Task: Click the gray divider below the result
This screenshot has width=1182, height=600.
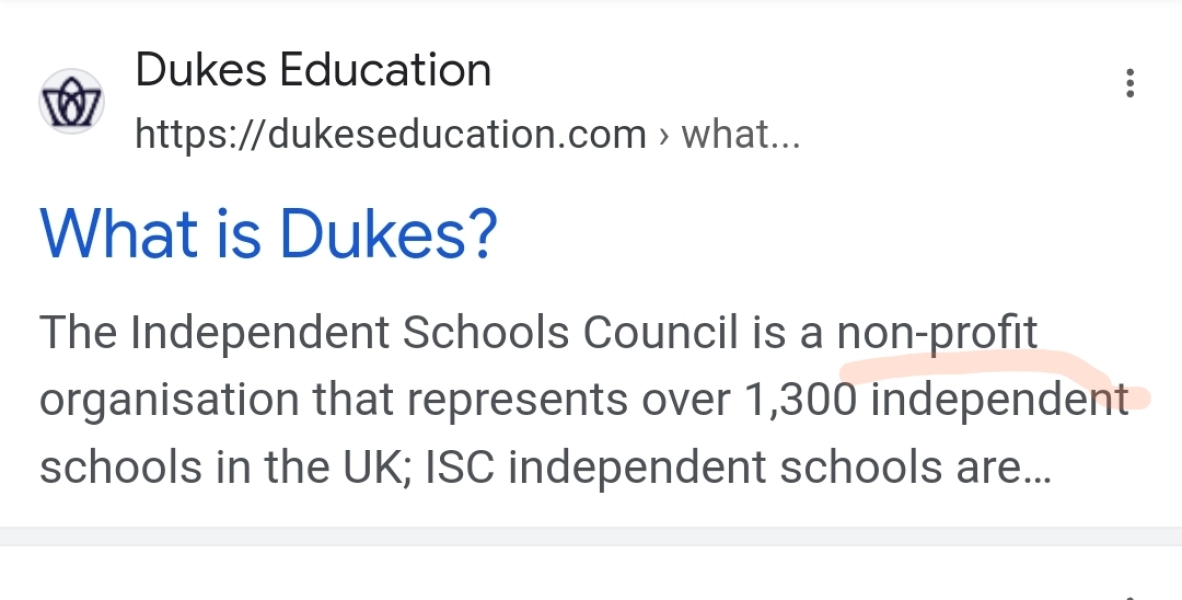Action: pyautogui.click(x=591, y=536)
